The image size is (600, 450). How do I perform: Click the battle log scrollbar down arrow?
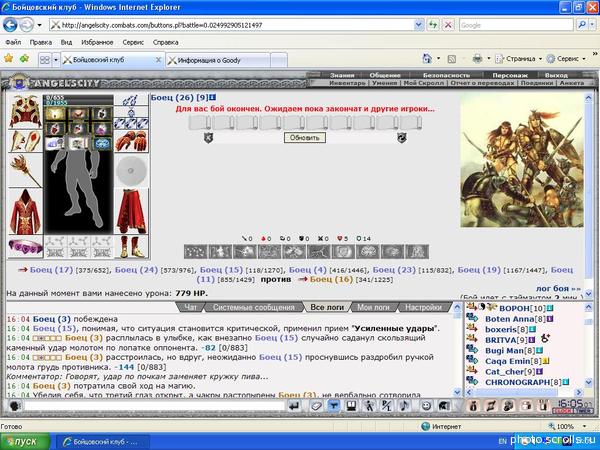[457, 392]
